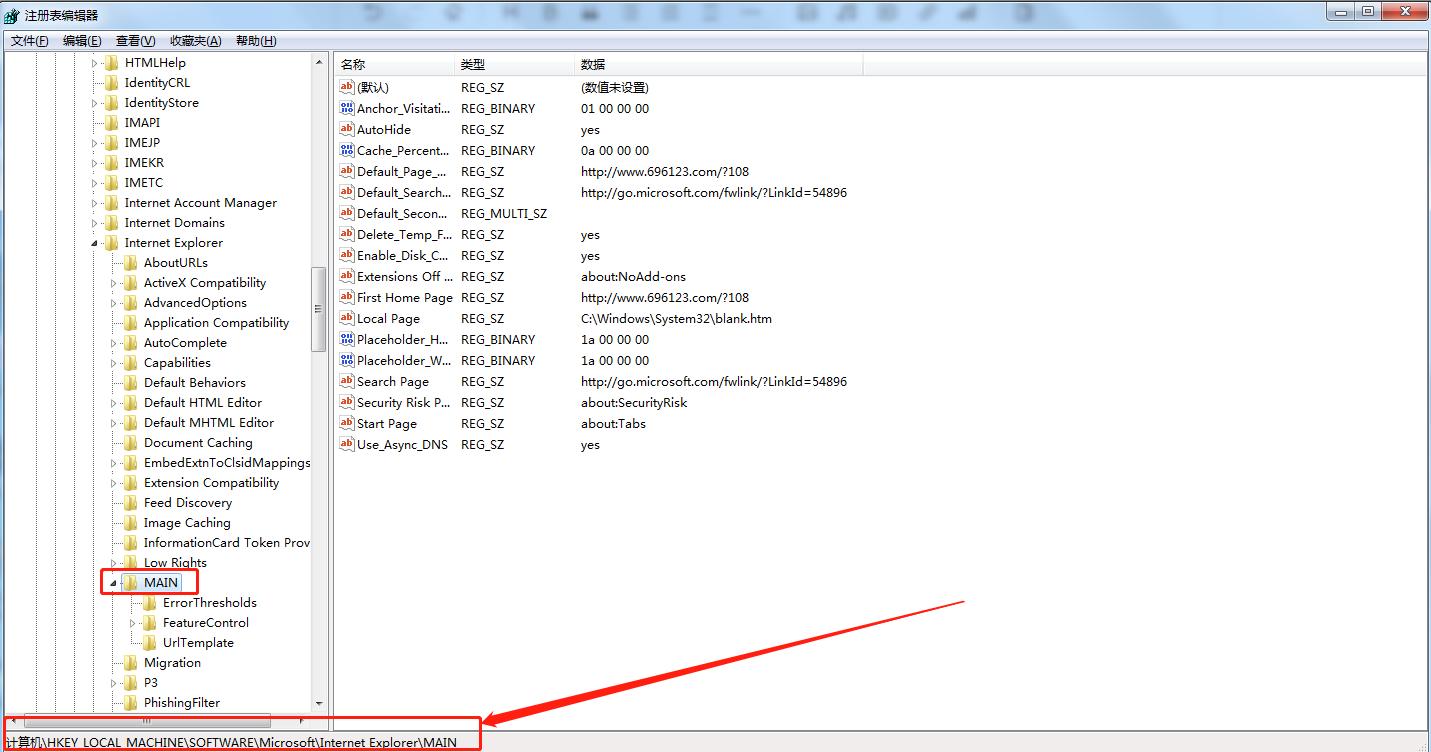
Task: Expand the ActiveX Compatibility key
Action: (114, 283)
